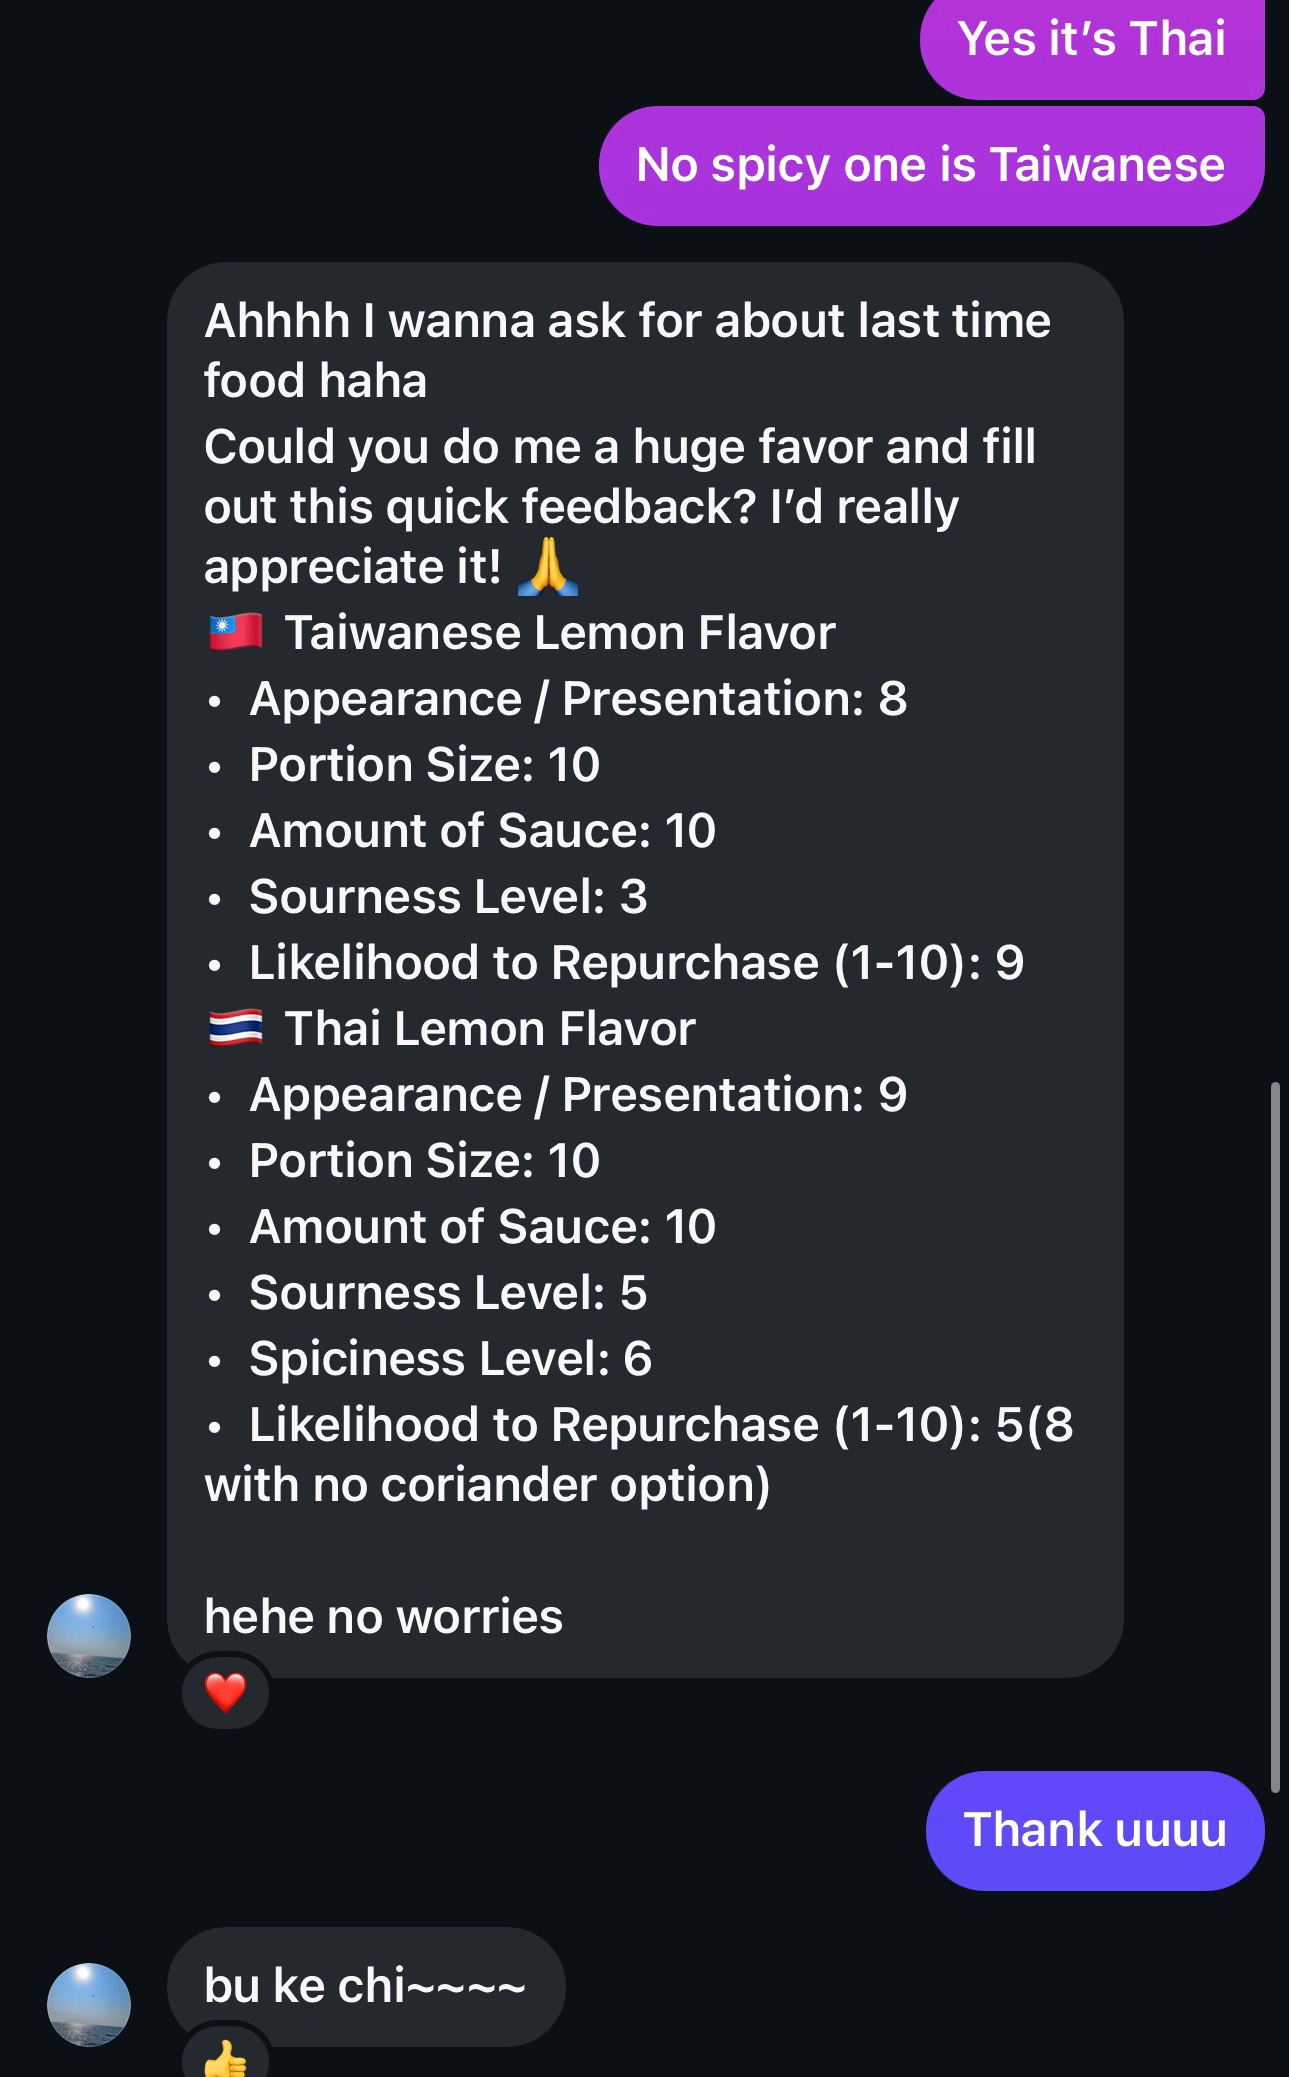Tap Taiwanese "Portion Size: 10" line

pos(424,765)
